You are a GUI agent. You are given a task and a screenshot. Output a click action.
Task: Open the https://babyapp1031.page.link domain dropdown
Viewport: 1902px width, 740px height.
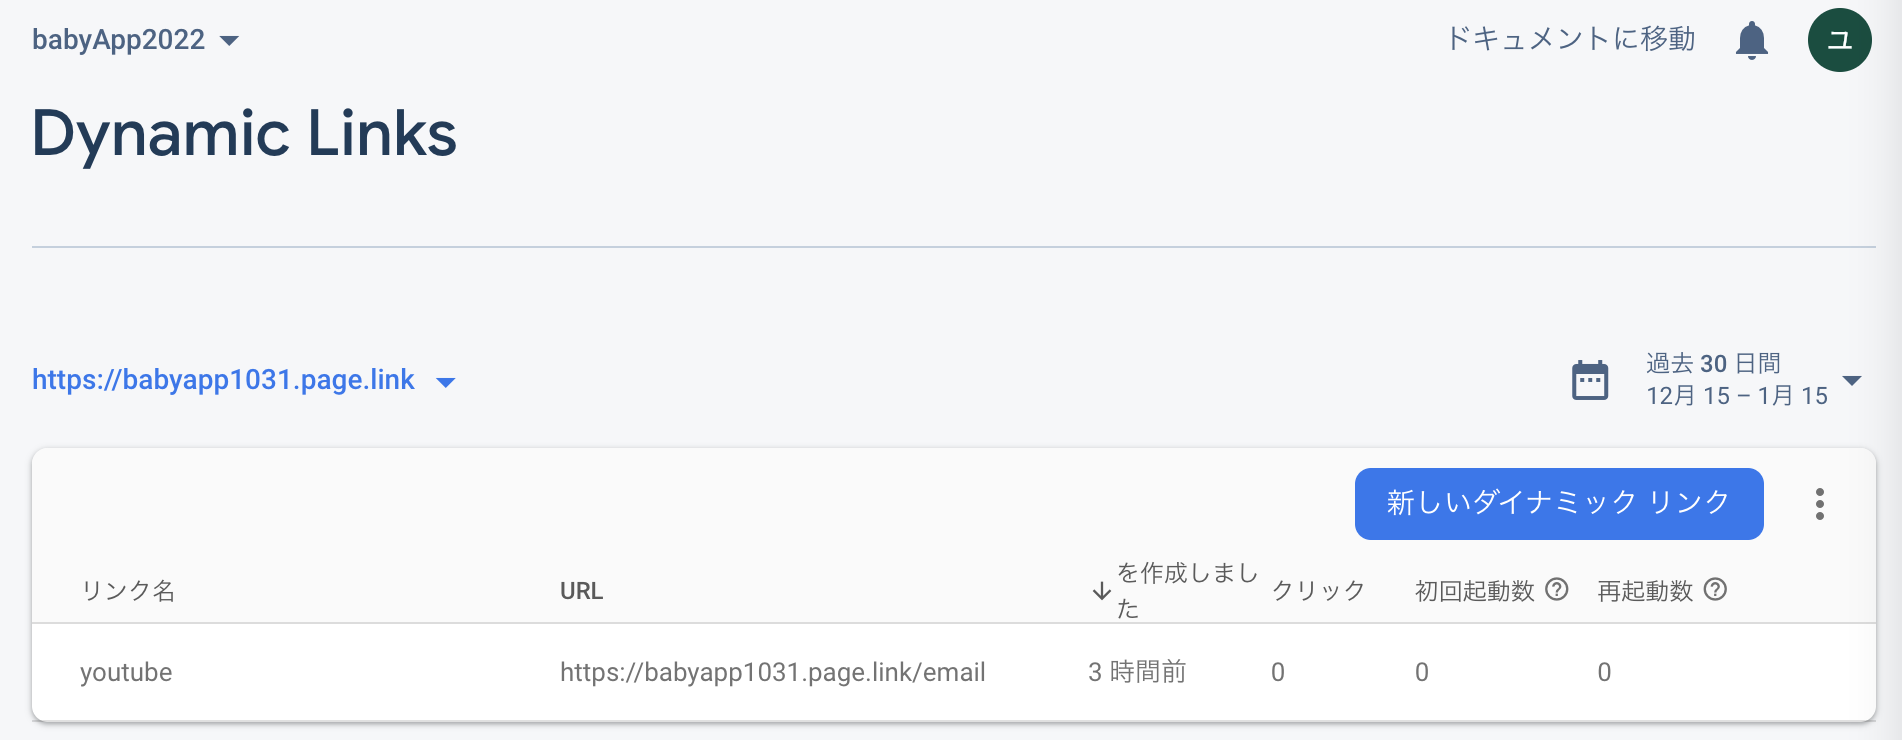[446, 381]
